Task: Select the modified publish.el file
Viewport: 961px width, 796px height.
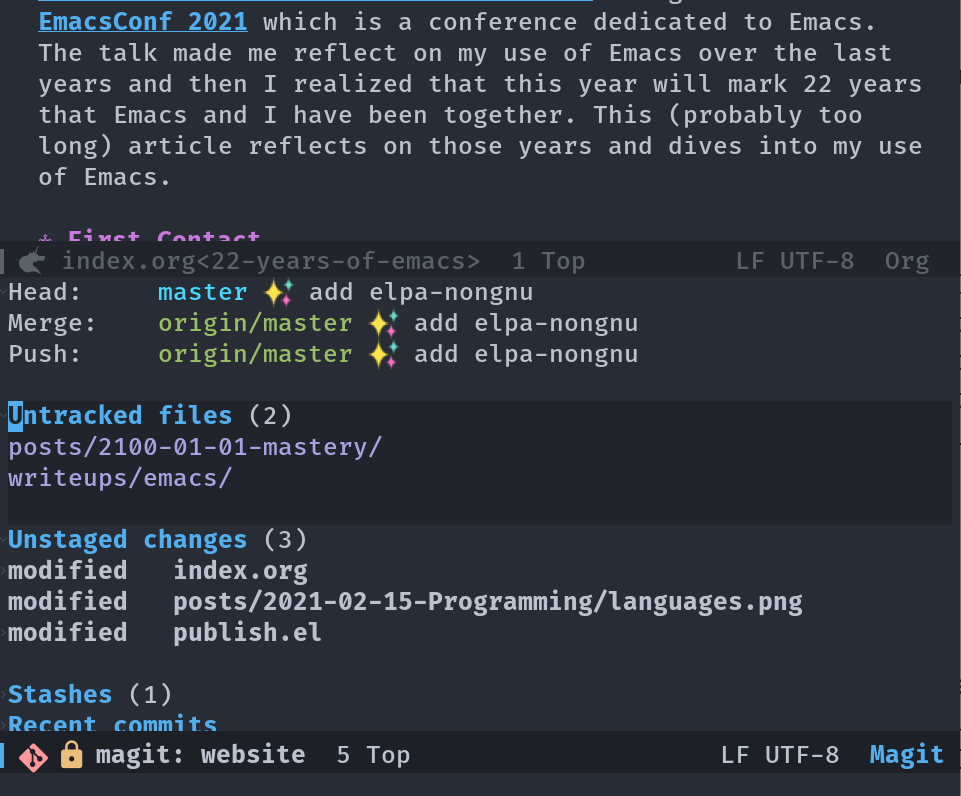Action: pyautogui.click(x=165, y=632)
